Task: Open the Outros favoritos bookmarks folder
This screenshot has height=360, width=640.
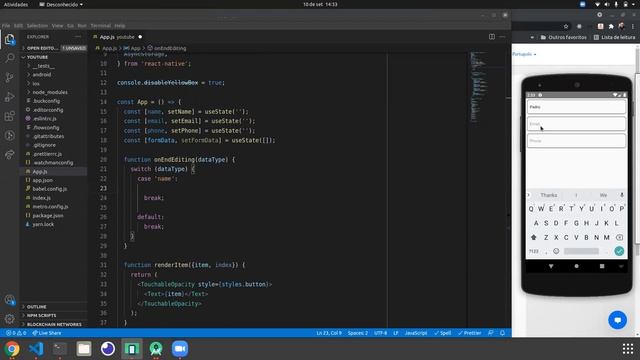Action: (563, 37)
